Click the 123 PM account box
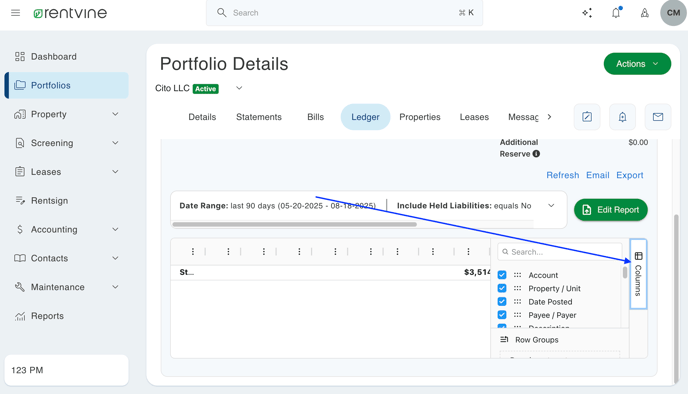This screenshot has height=394, width=688. 67,370
